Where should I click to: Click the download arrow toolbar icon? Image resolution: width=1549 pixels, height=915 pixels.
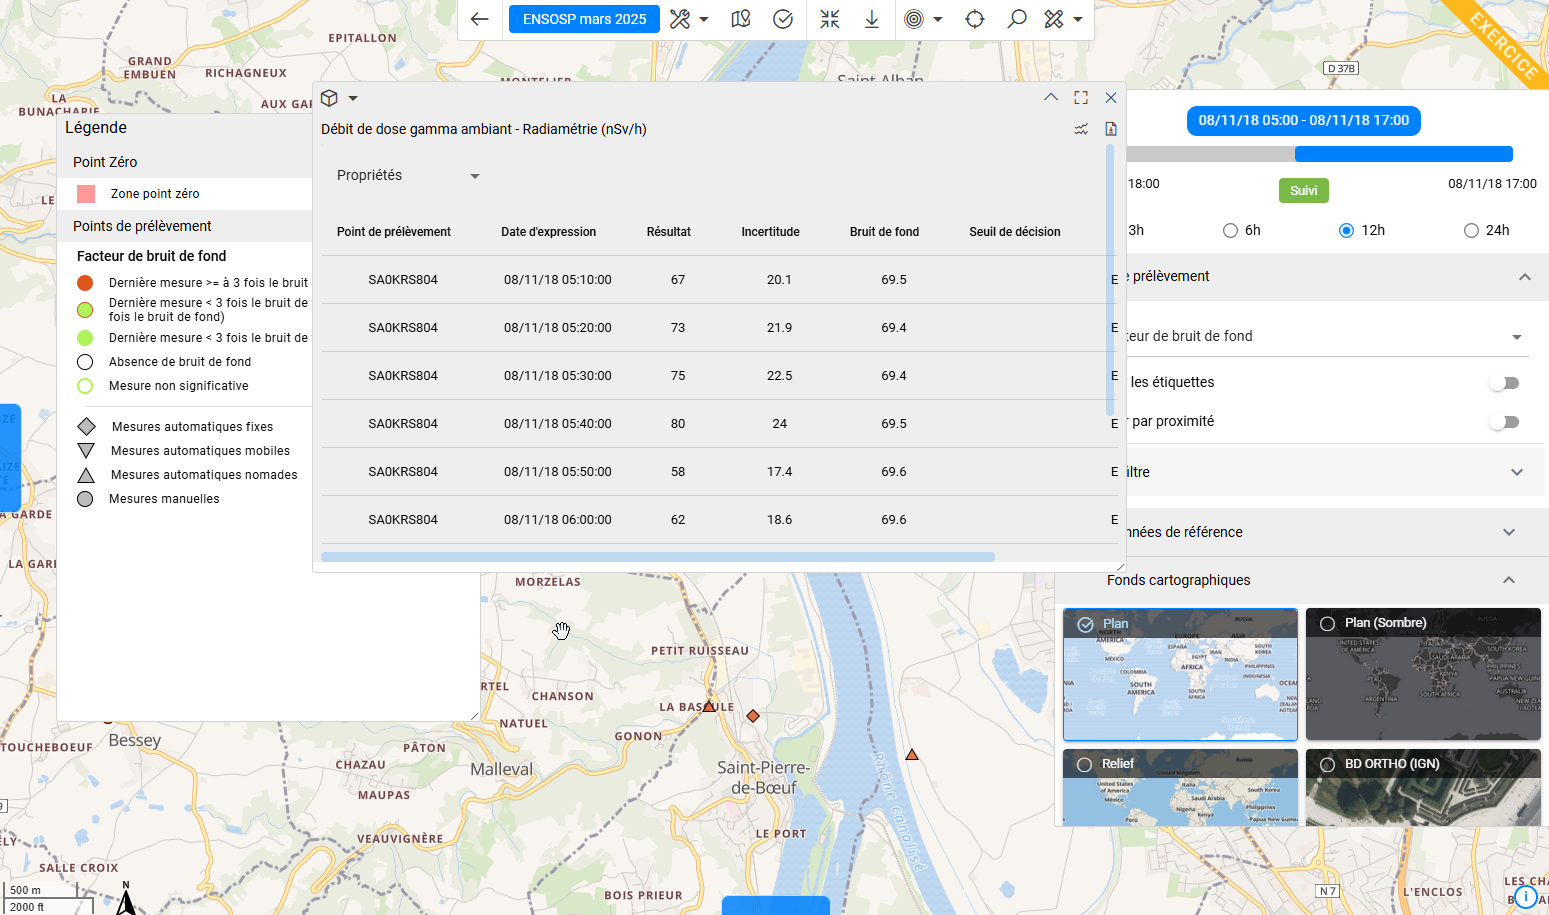pos(872,19)
